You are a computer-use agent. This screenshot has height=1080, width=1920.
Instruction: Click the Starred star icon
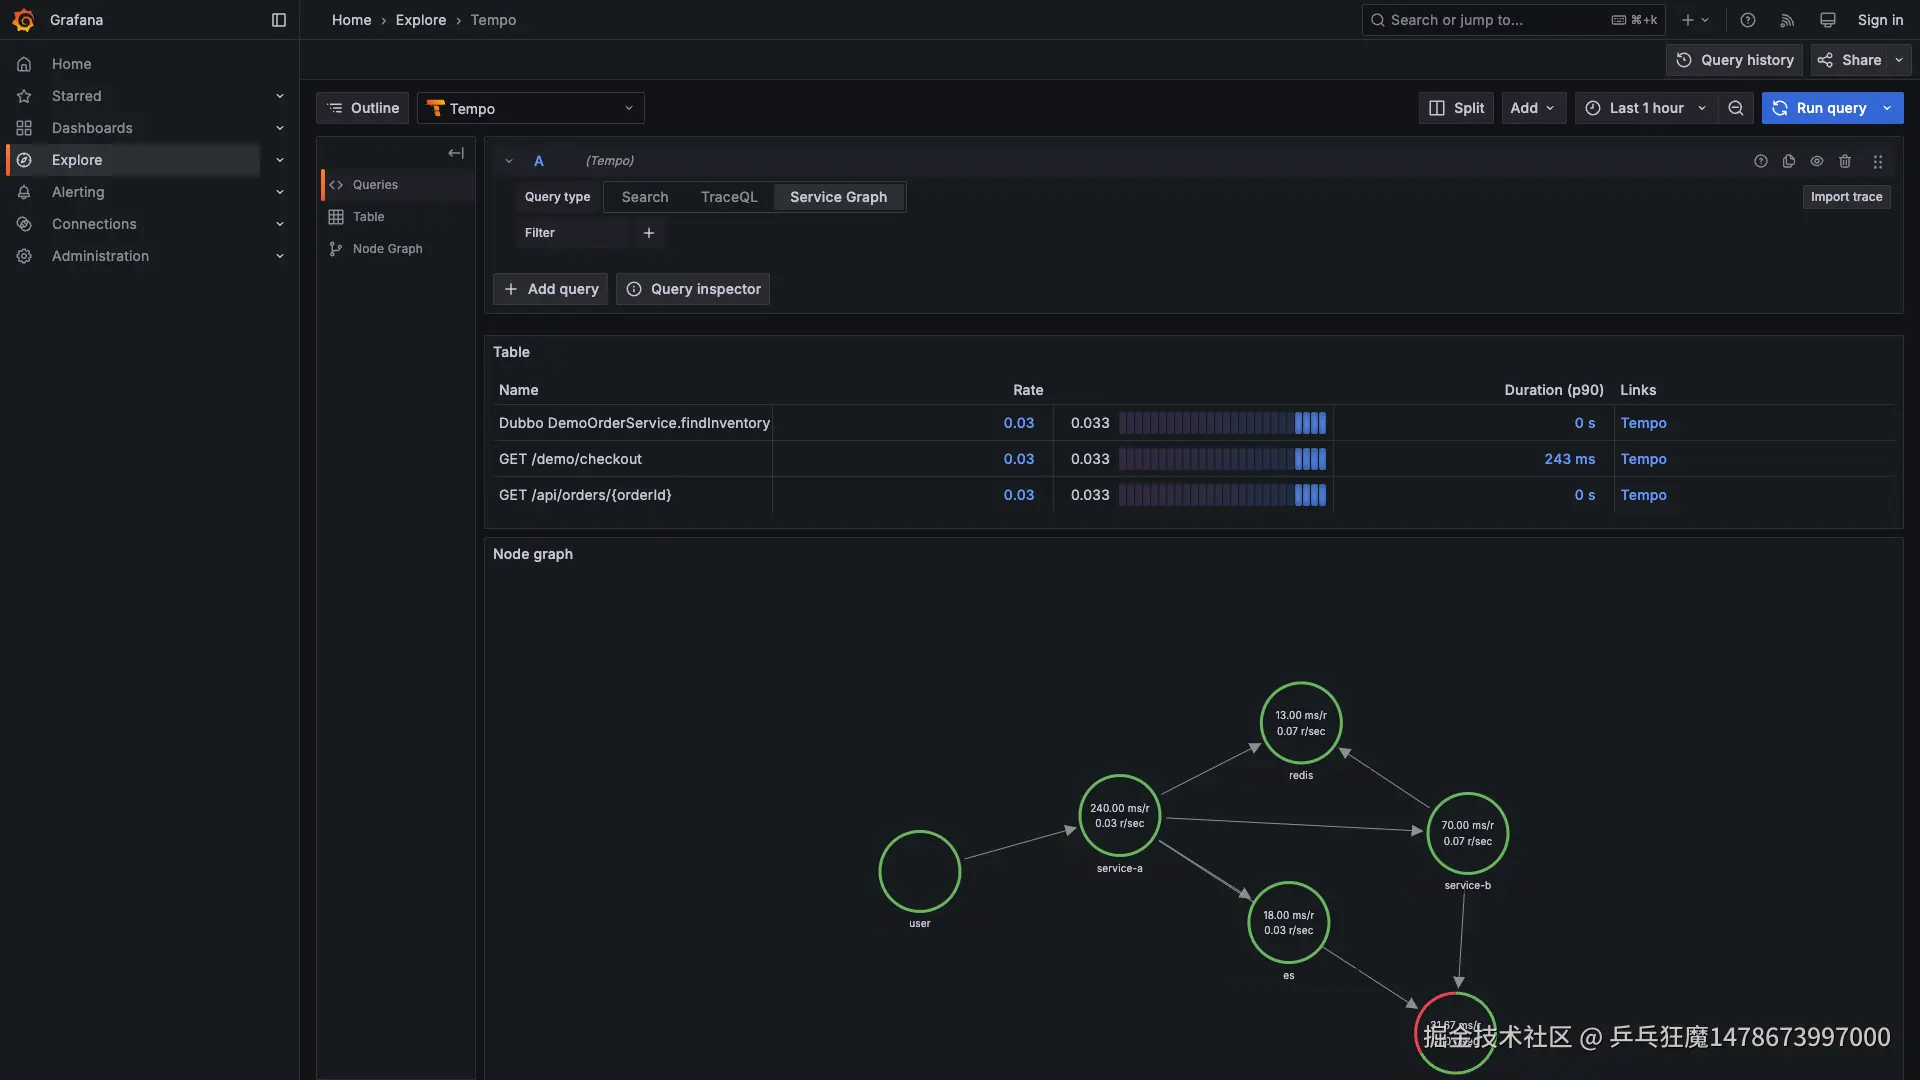(x=24, y=96)
